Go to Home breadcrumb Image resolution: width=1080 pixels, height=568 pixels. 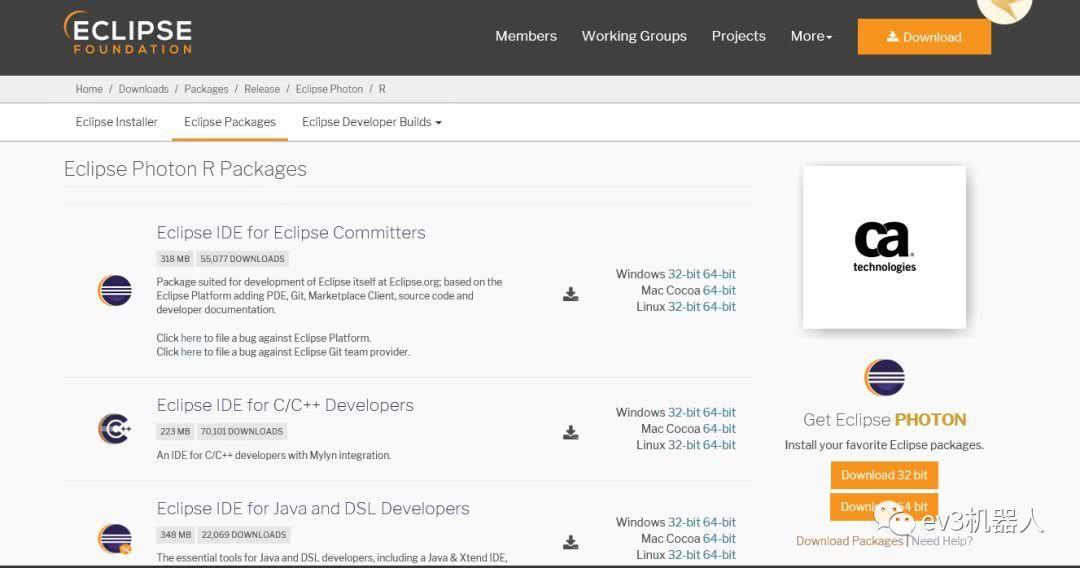pyautogui.click(x=89, y=89)
